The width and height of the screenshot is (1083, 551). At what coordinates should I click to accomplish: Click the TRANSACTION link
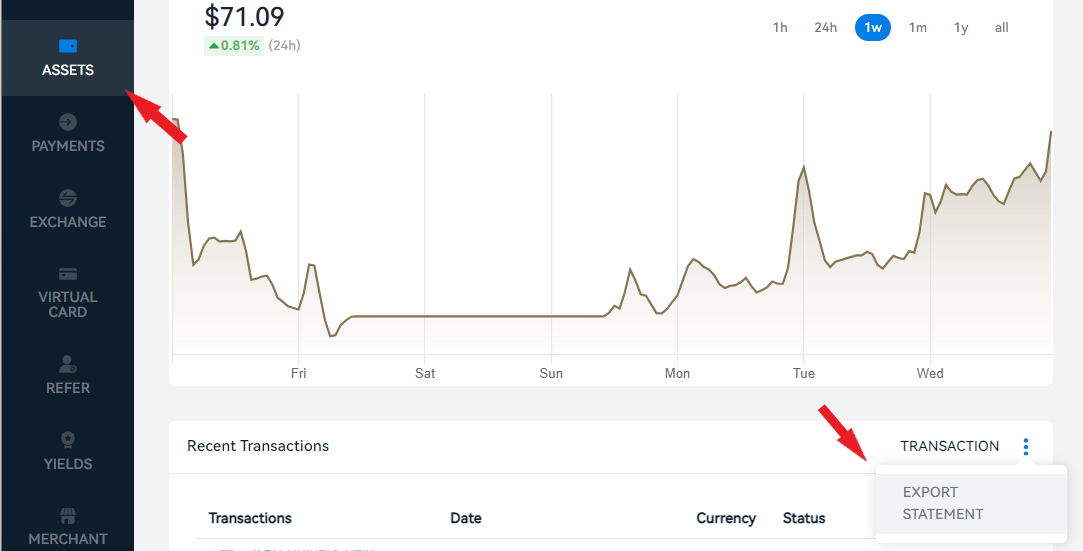click(x=950, y=446)
